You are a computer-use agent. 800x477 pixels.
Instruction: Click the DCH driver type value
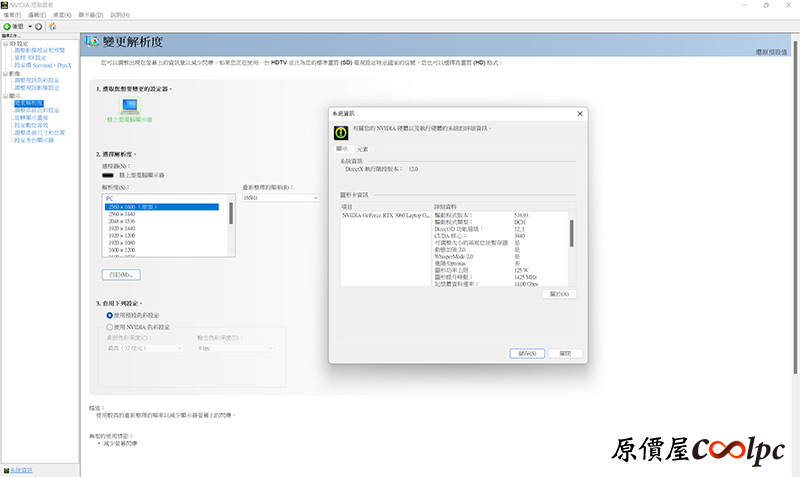tap(519, 222)
